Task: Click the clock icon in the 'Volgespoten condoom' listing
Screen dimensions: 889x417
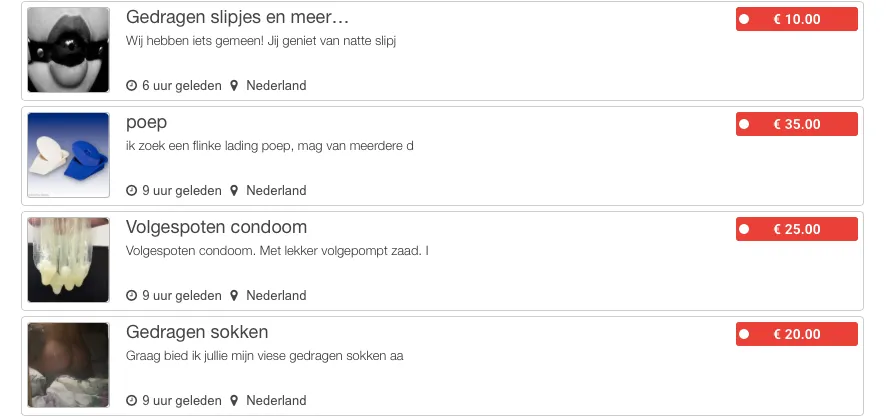Action: [132, 296]
